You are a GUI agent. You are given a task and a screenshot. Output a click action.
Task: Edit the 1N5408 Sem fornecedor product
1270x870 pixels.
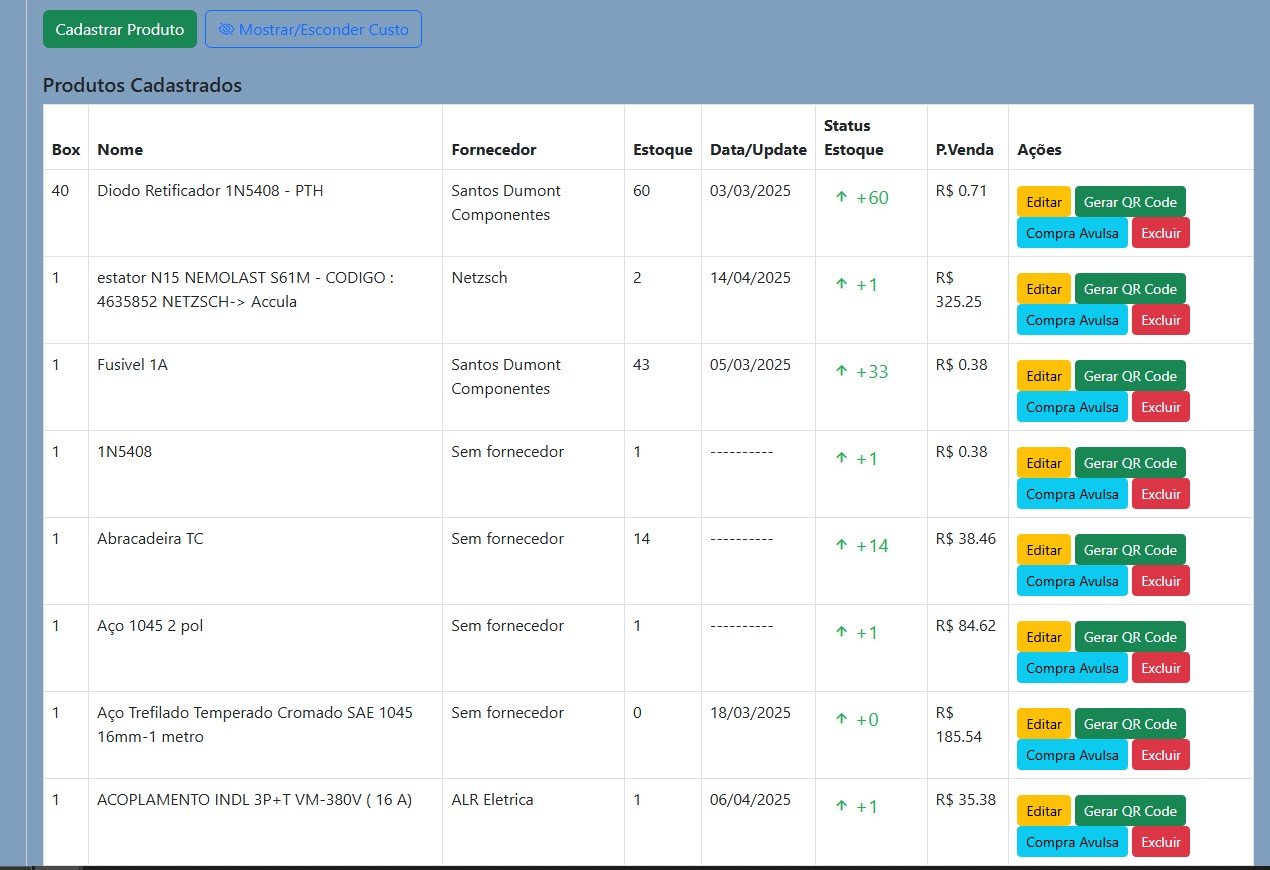(x=1044, y=463)
